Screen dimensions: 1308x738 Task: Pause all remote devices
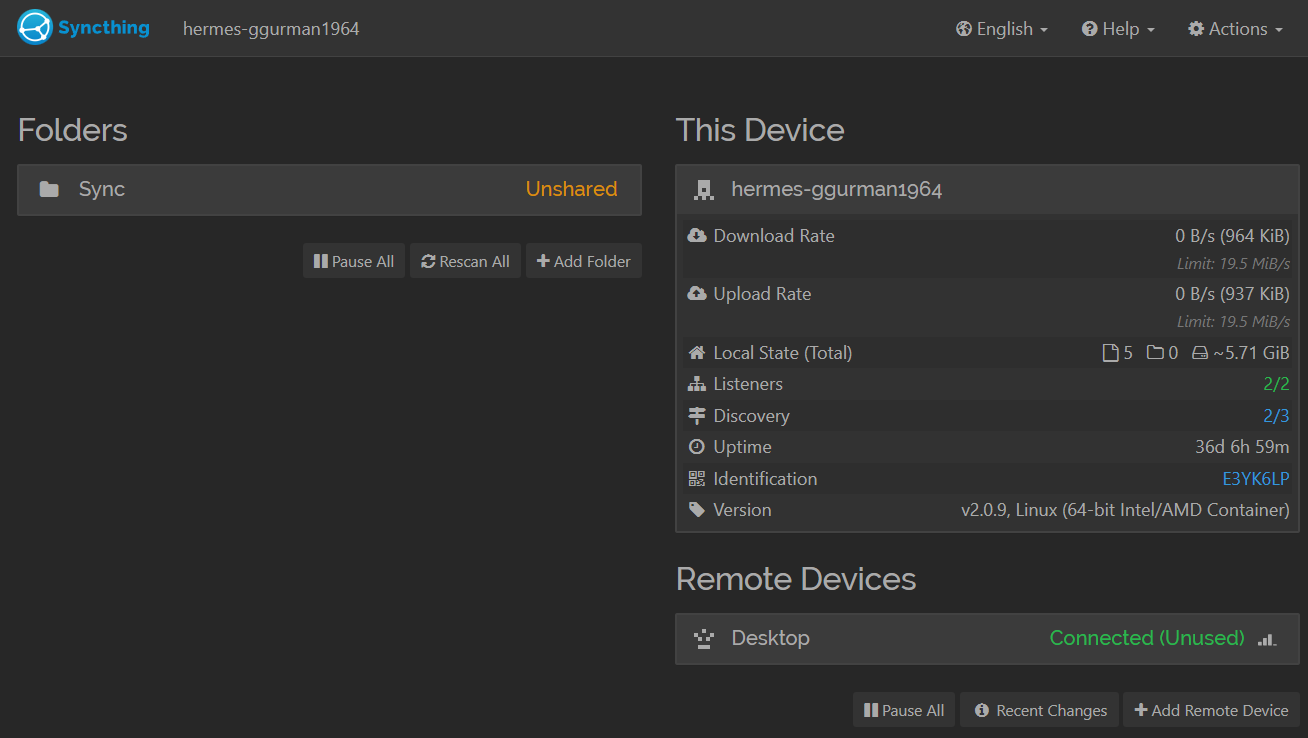[904, 710]
